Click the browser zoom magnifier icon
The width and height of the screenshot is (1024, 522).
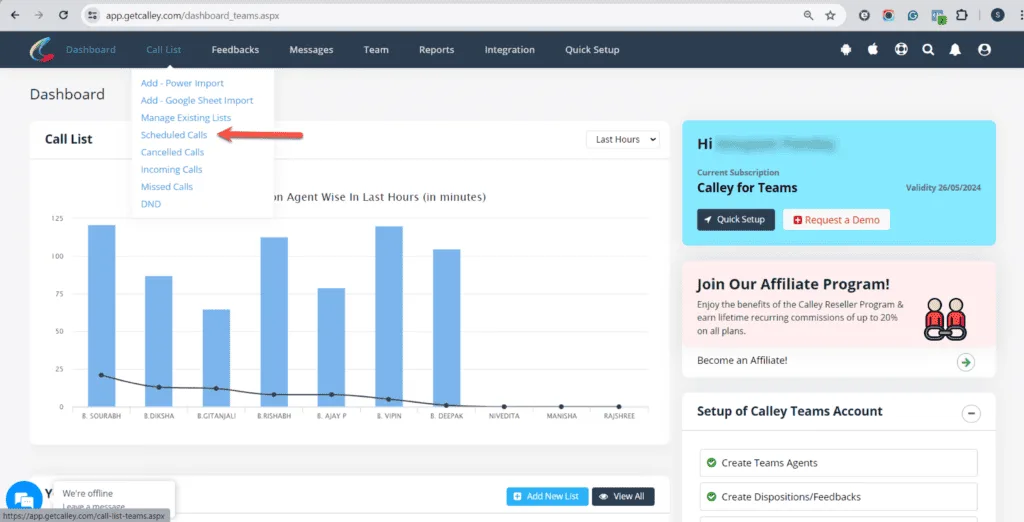tap(808, 15)
